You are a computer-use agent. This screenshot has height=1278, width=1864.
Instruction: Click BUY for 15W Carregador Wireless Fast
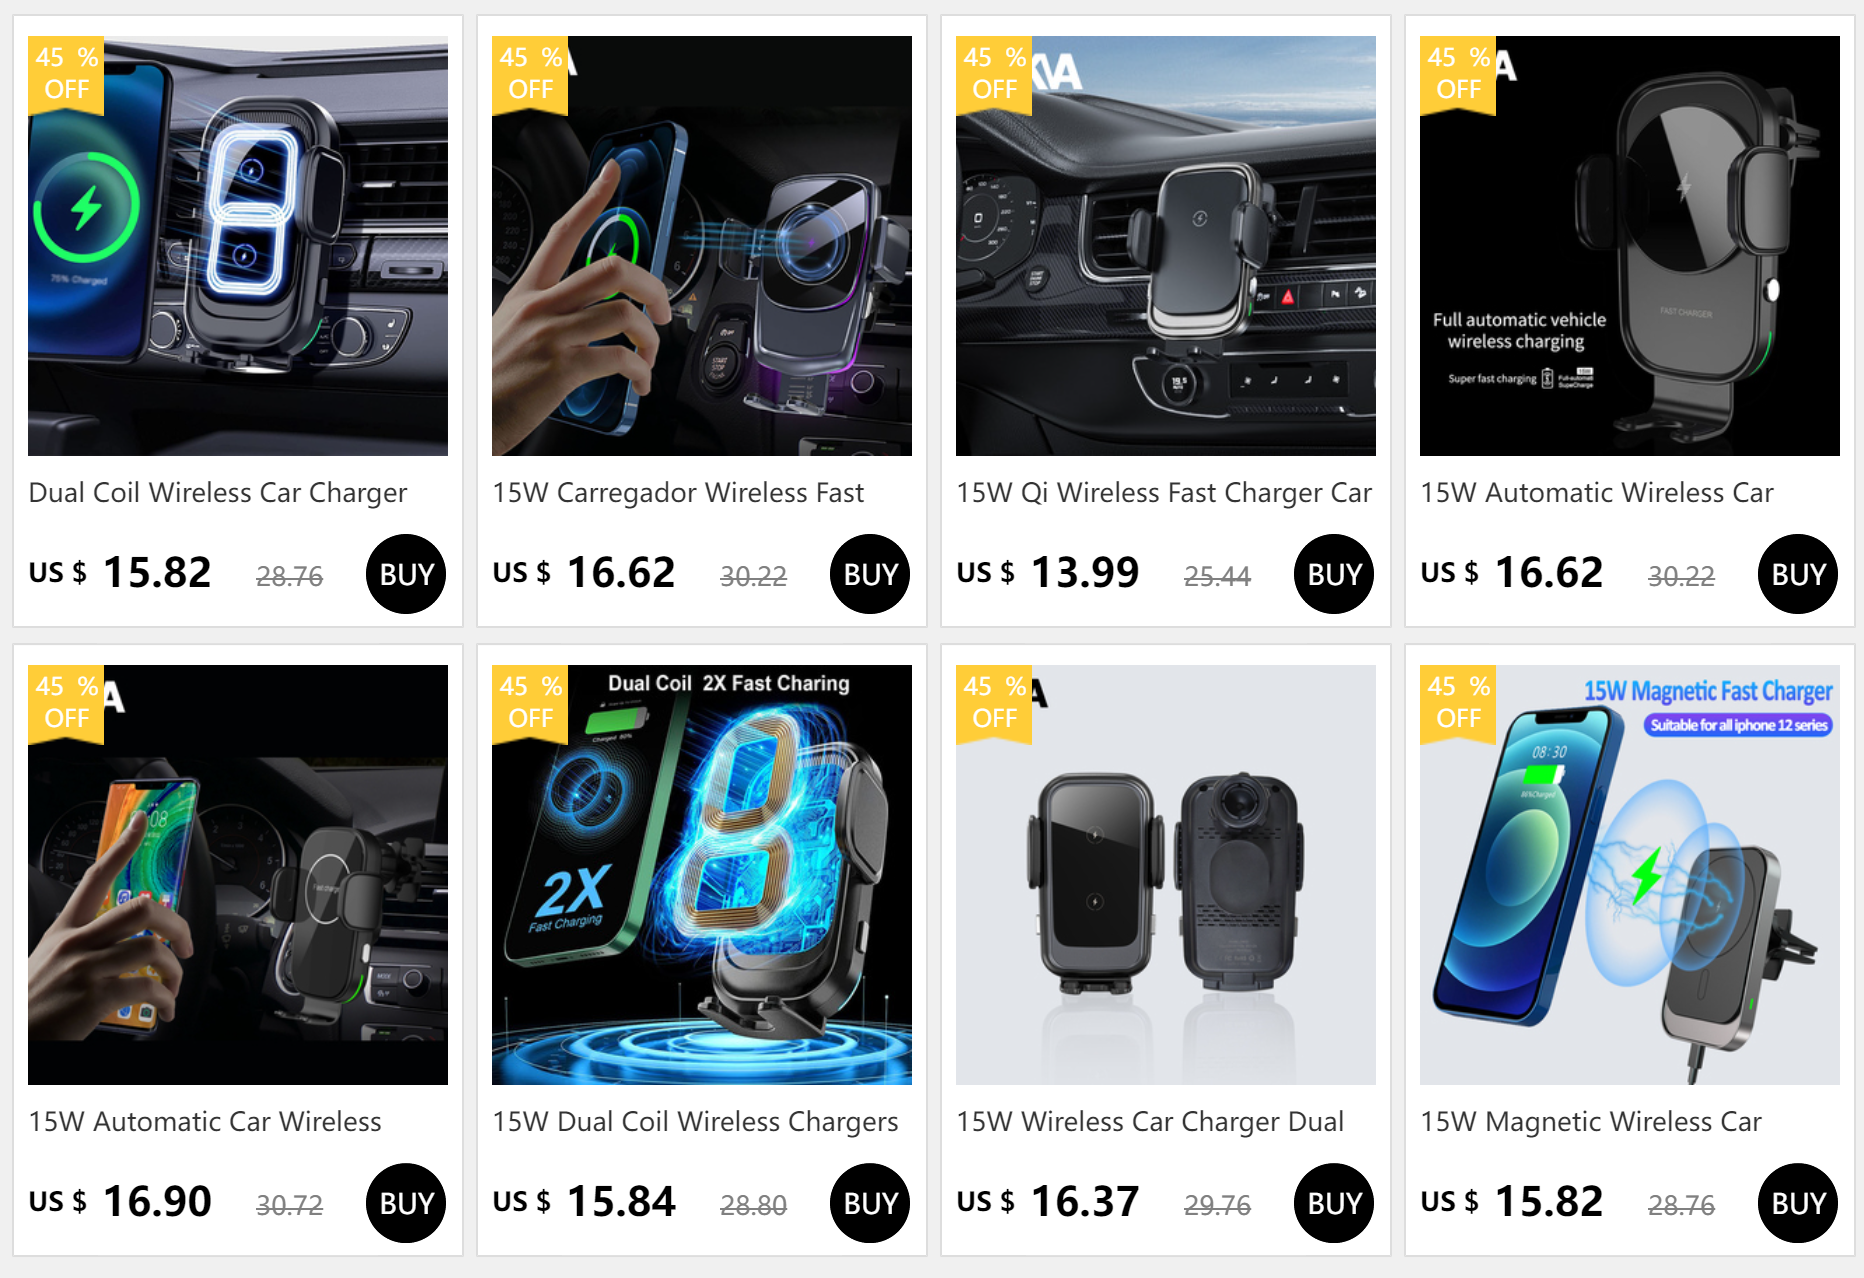(870, 574)
